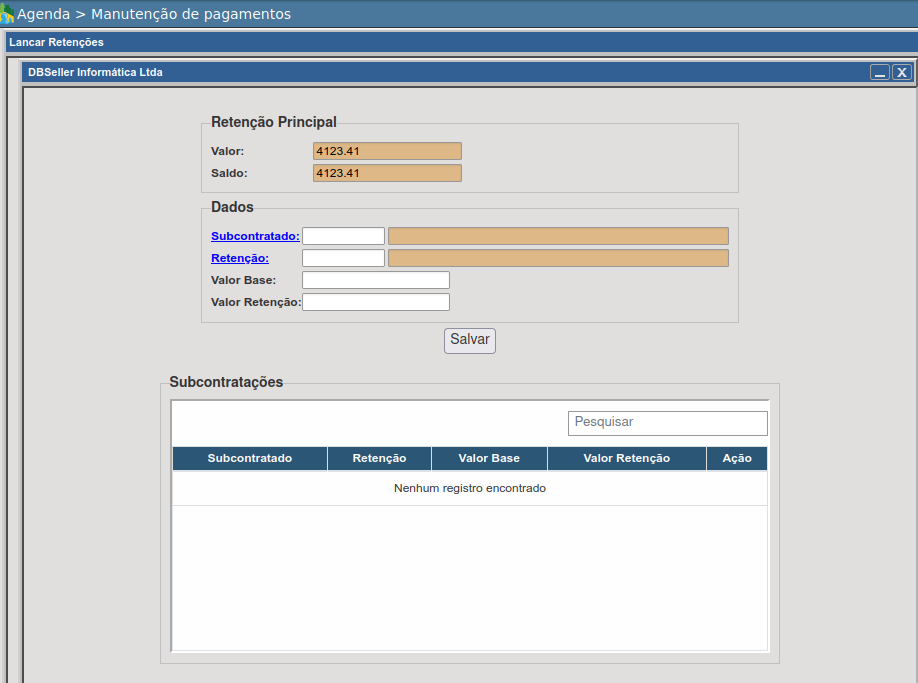
Task: Click into the Valor Base field
Action: pos(376,280)
